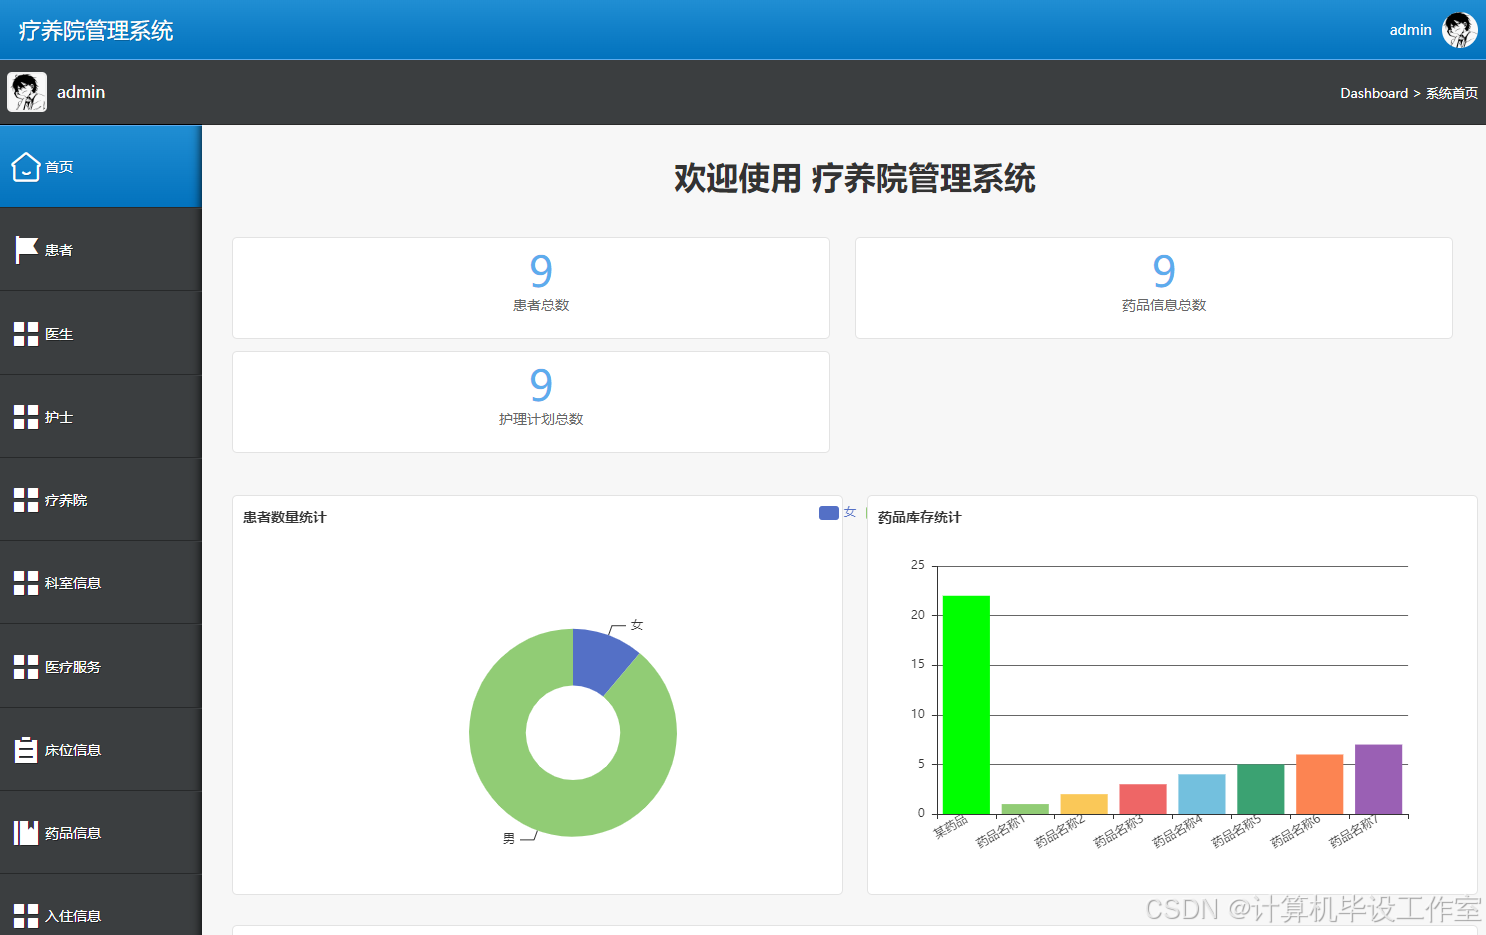This screenshot has height=935, width=1486.
Task: Click the sidebar admin name text
Action: click(81, 92)
